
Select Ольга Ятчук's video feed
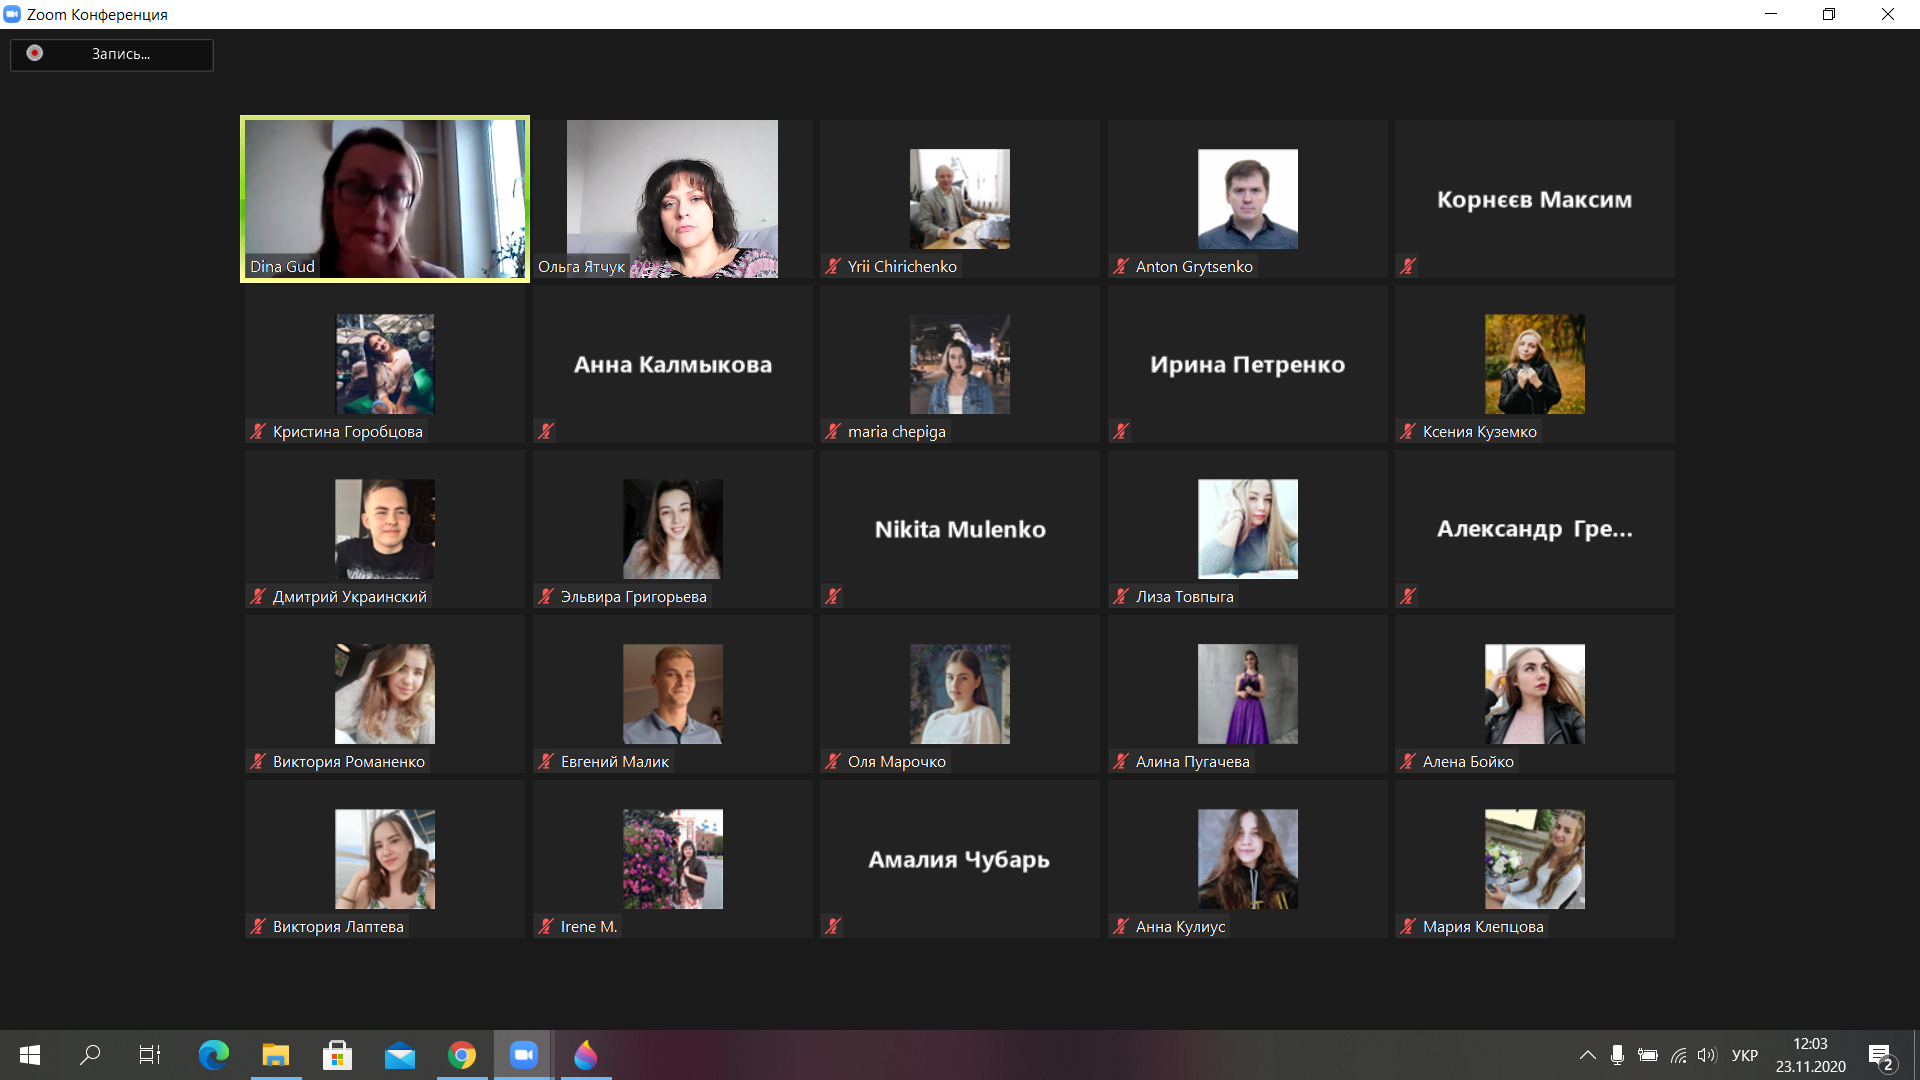(672, 199)
